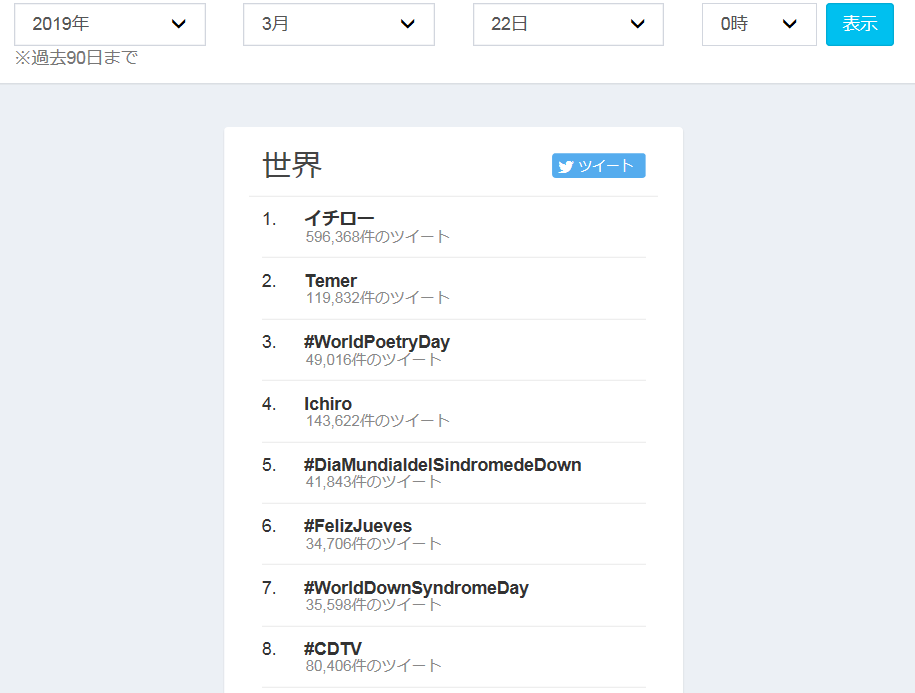
Task: Open the 3月 month dropdown
Action: coord(338,24)
